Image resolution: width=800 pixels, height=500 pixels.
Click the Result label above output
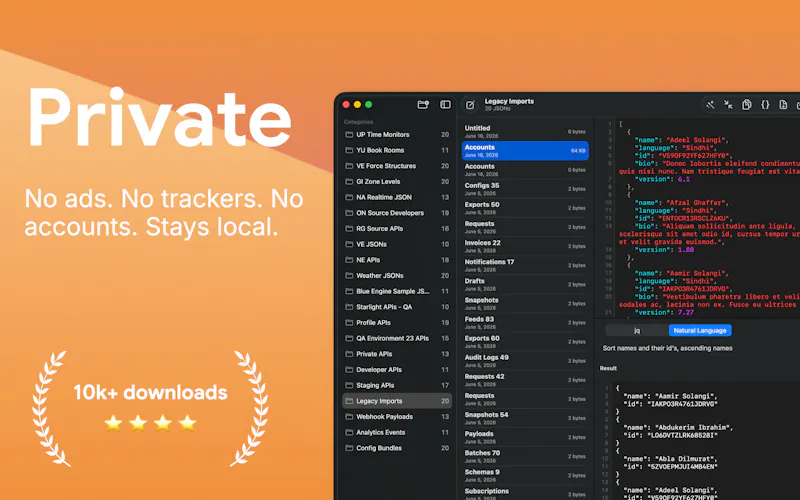608,368
